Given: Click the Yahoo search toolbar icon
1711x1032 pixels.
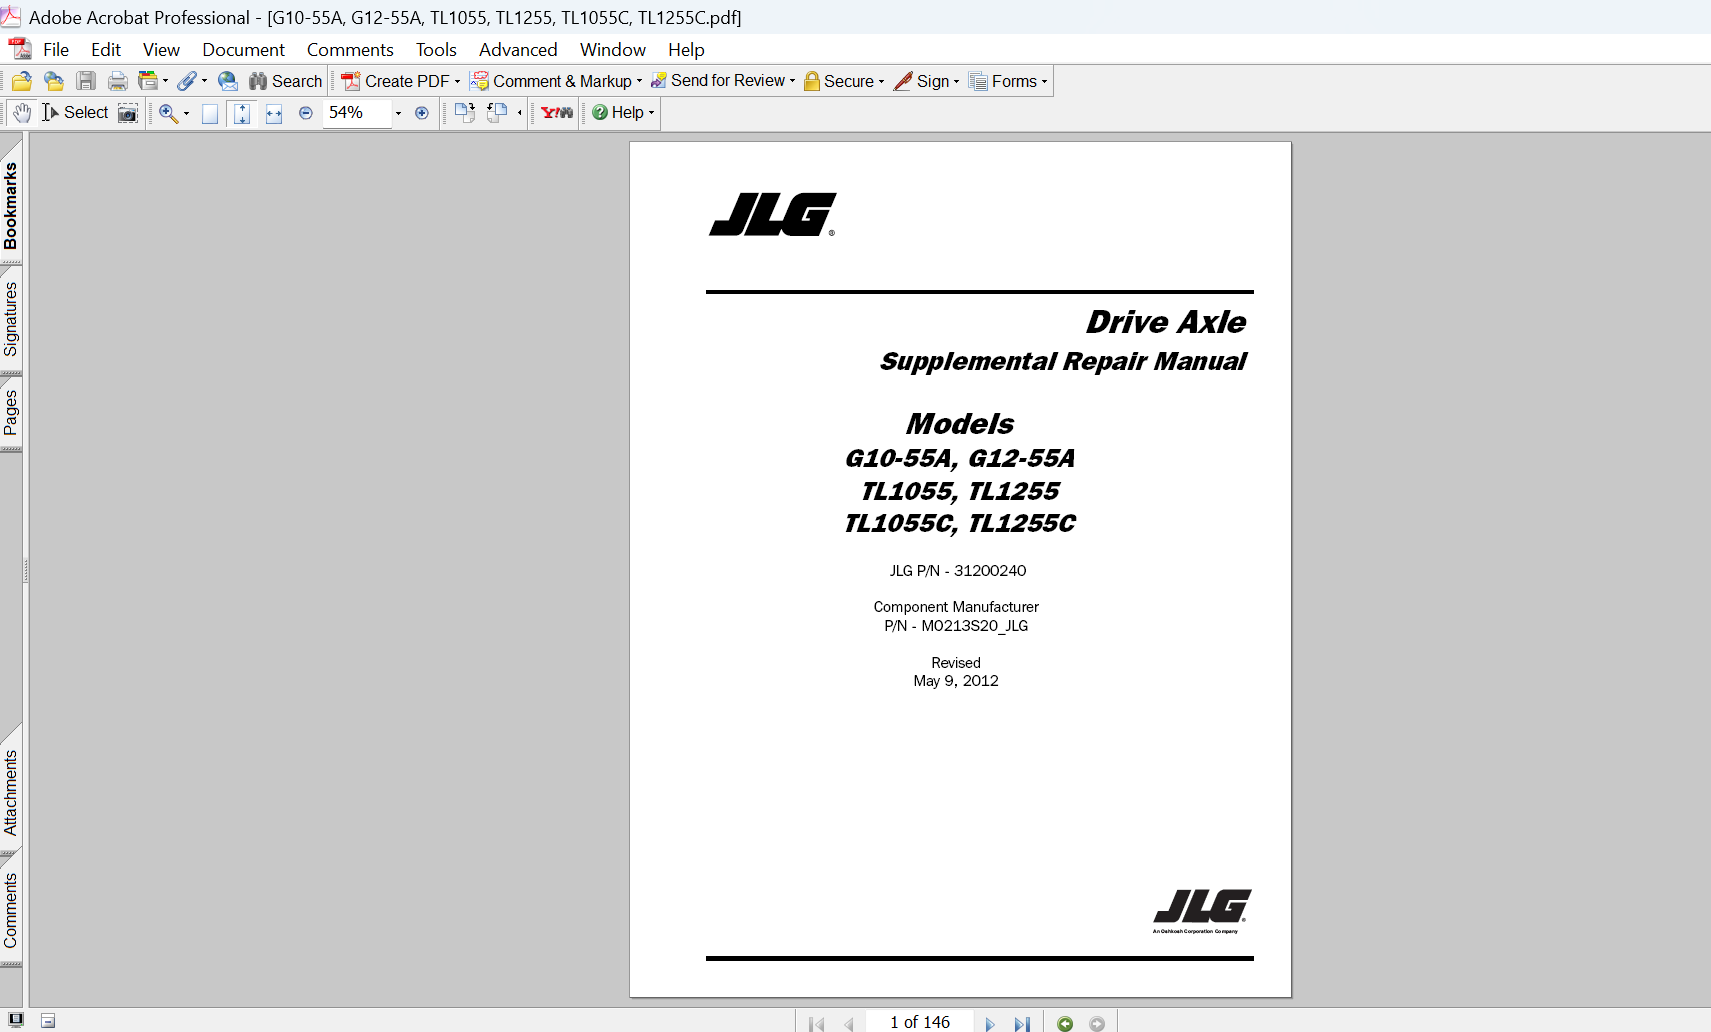Looking at the screenshot, I should [557, 113].
